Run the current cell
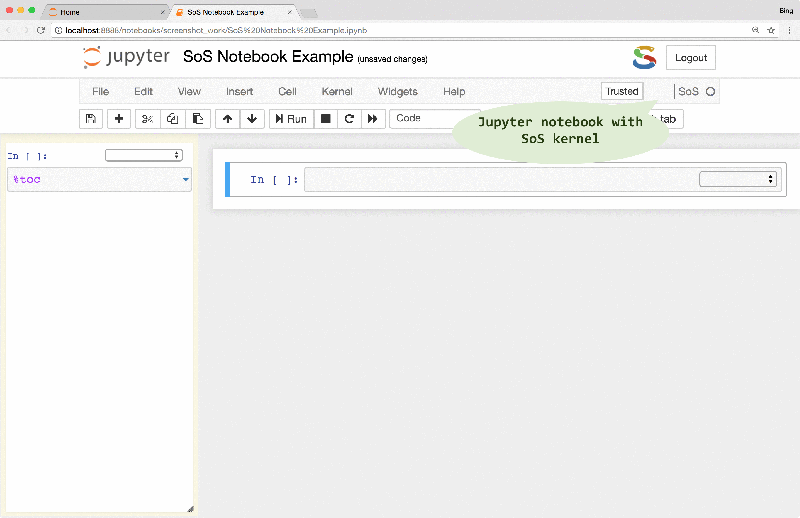 tap(291, 119)
